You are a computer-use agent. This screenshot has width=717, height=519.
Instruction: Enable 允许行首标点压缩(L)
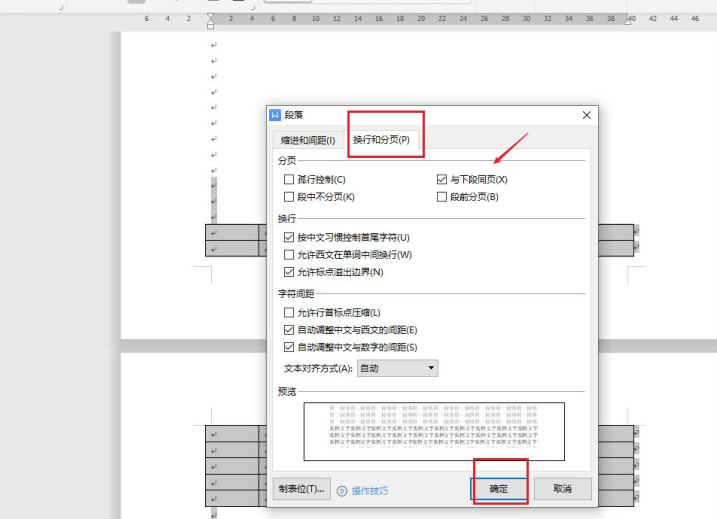point(289,313)
